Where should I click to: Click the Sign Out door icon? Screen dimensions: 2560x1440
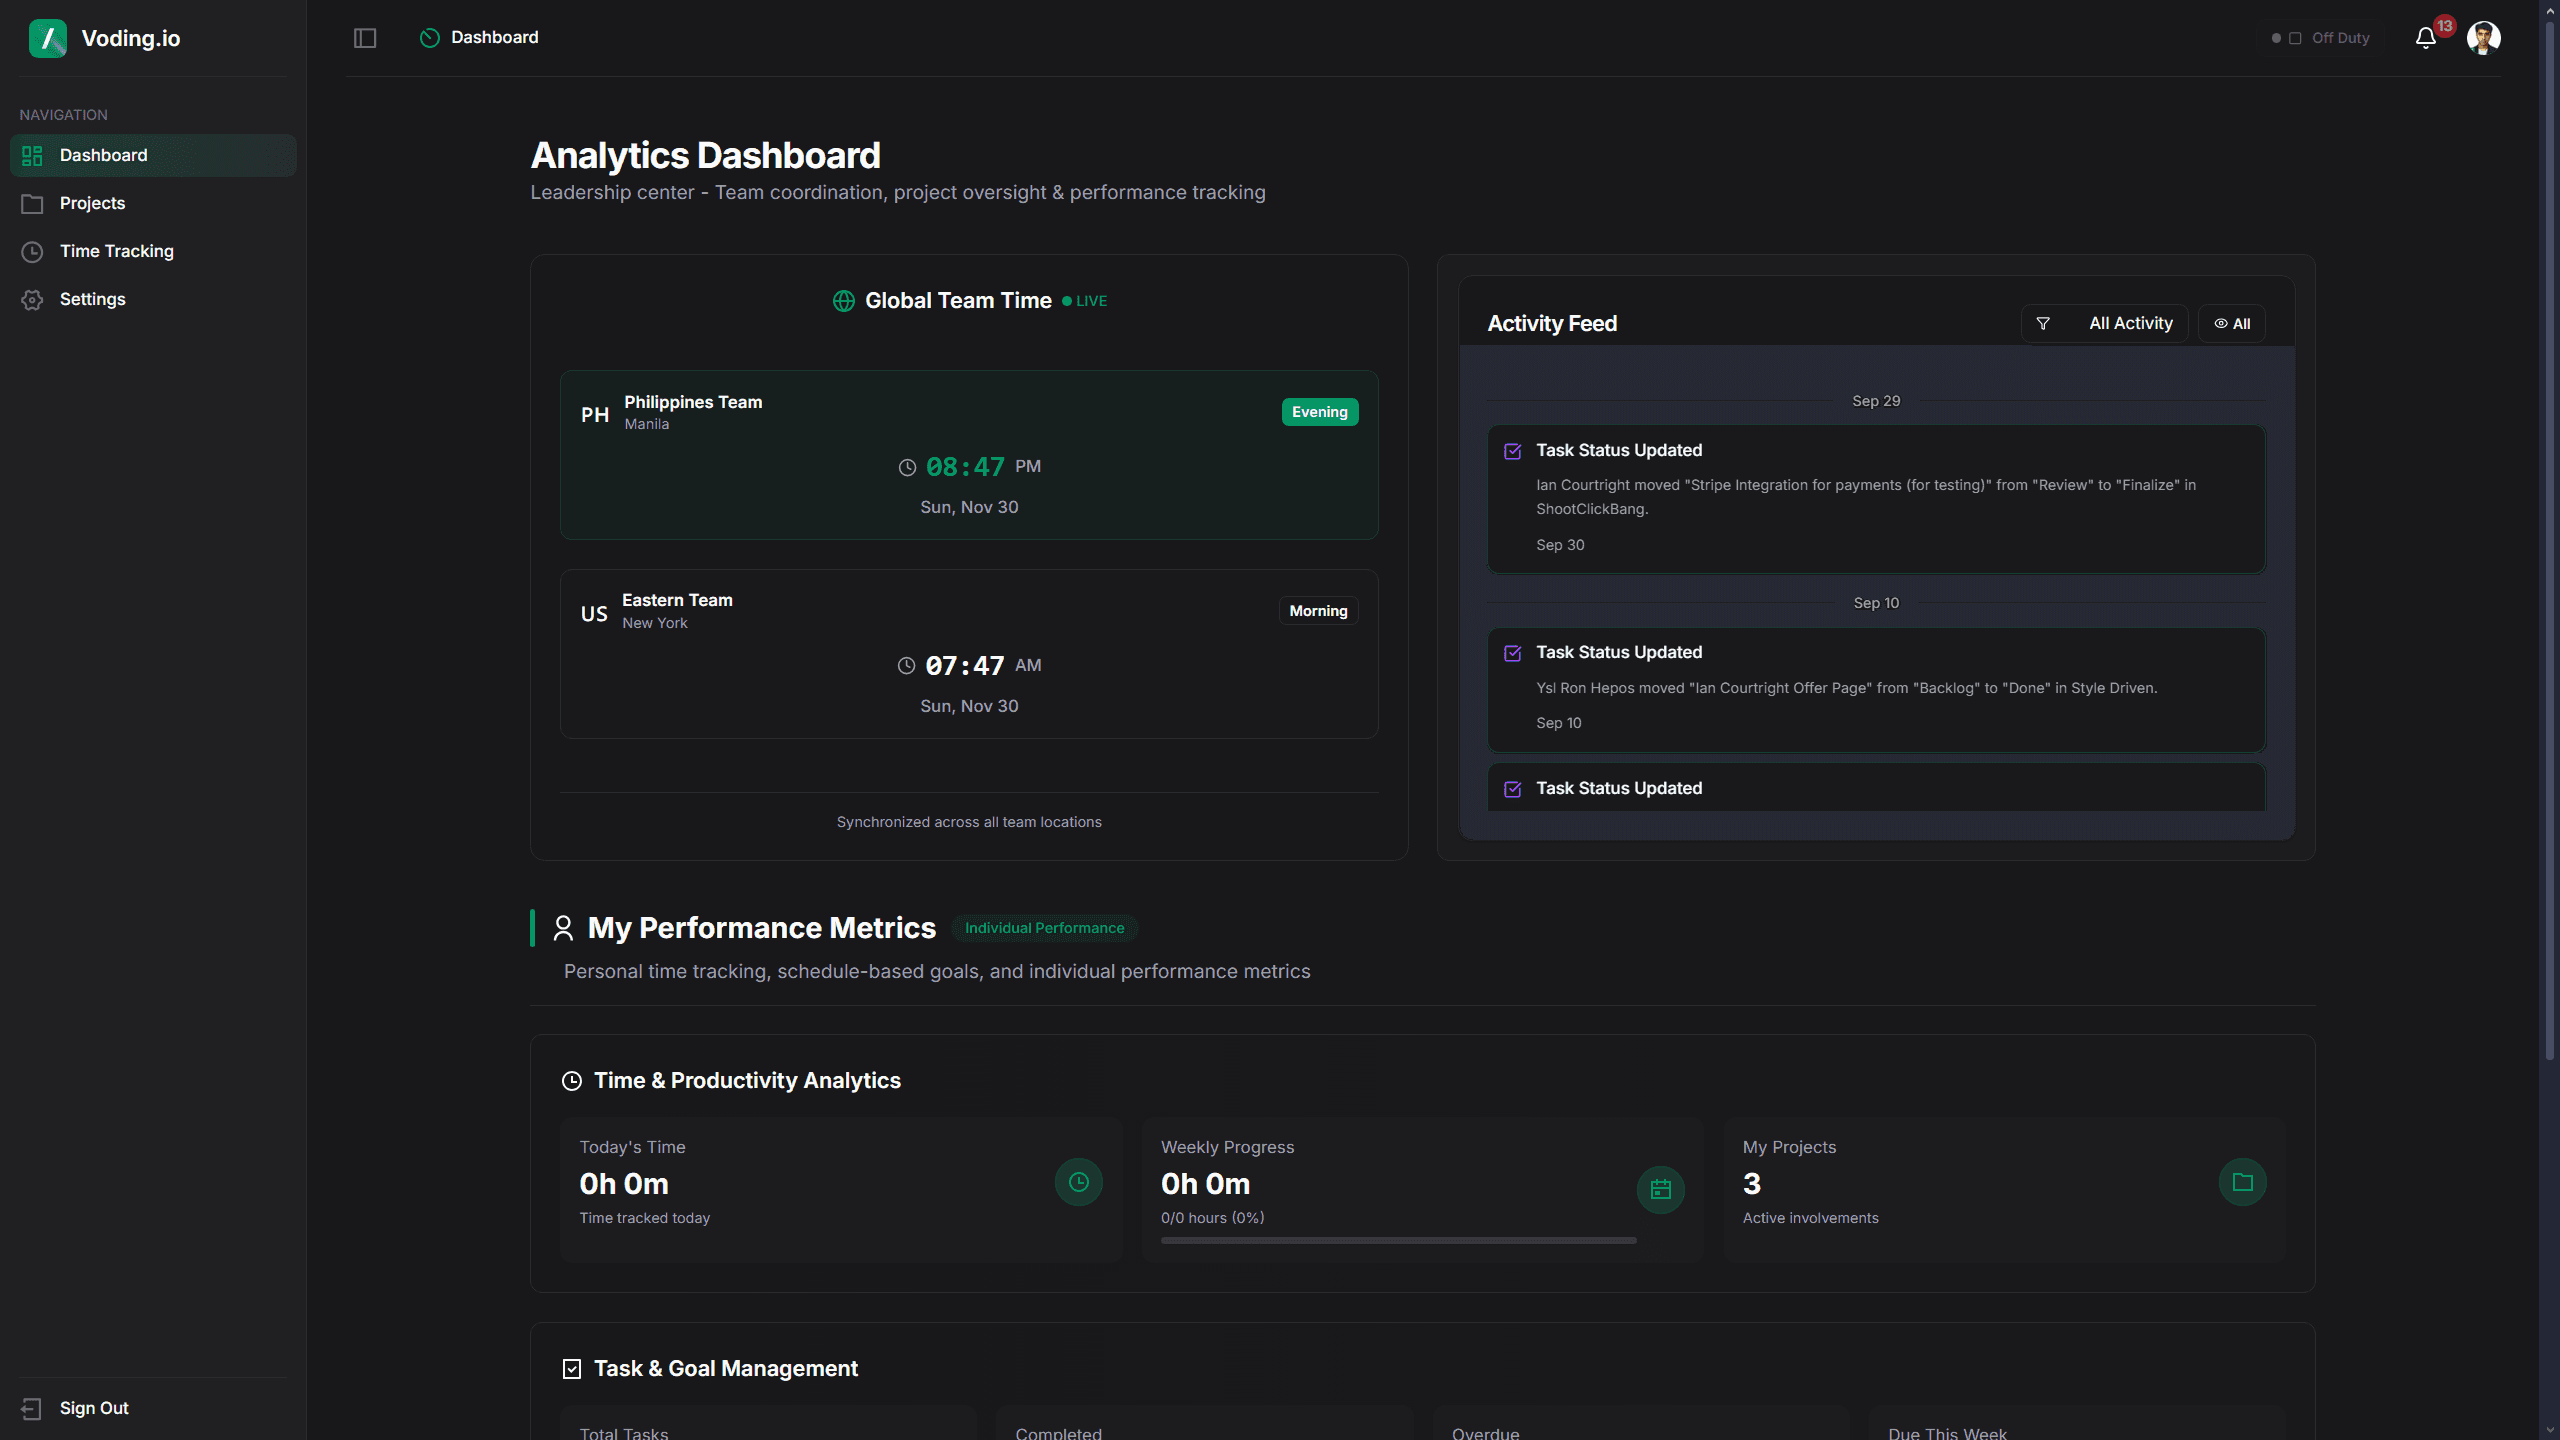click(x=31, y=1408)
